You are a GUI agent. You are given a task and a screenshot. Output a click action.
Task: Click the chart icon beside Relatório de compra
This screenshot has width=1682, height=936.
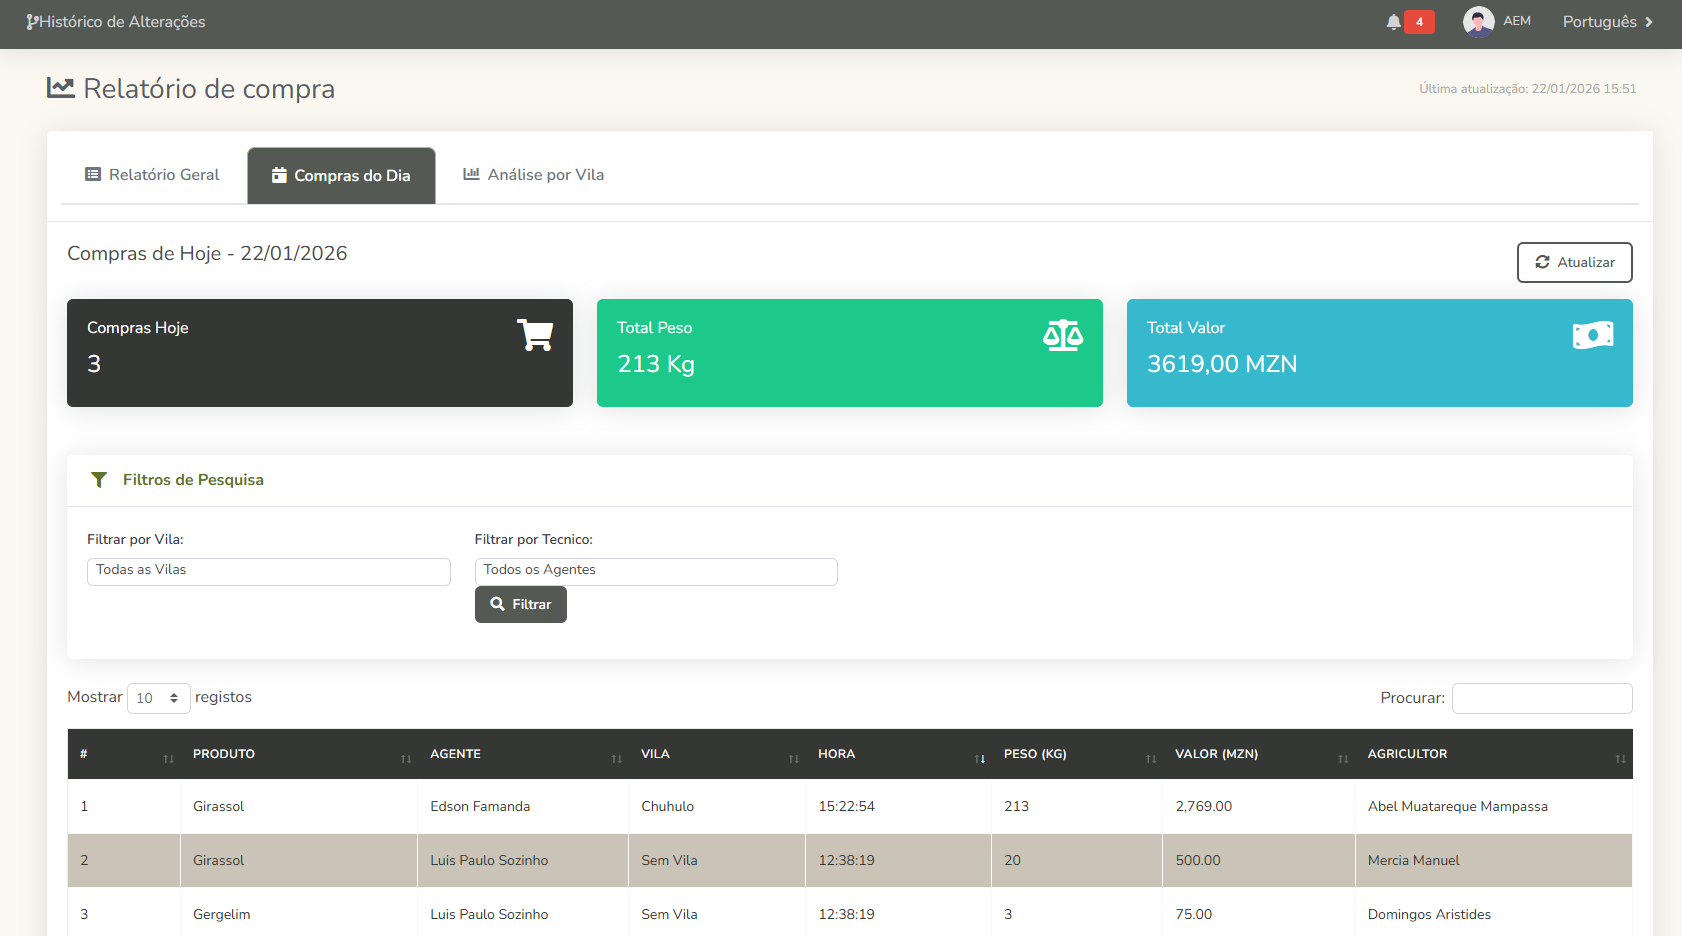(61, 88)
